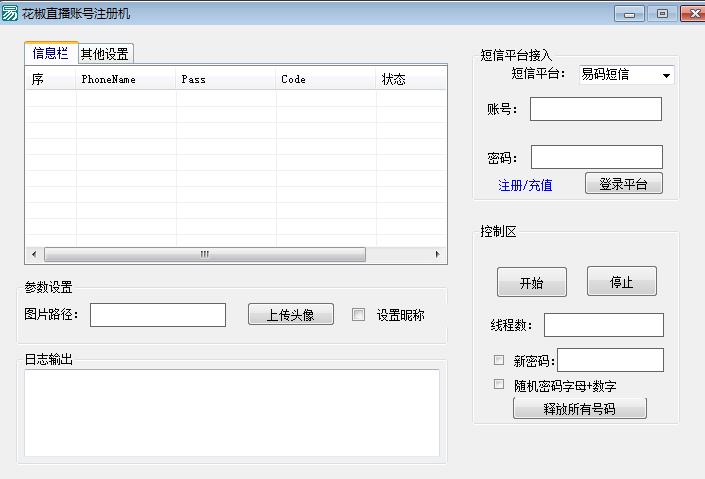Enable the 设置昵称 checkbox

click(359, 315)
